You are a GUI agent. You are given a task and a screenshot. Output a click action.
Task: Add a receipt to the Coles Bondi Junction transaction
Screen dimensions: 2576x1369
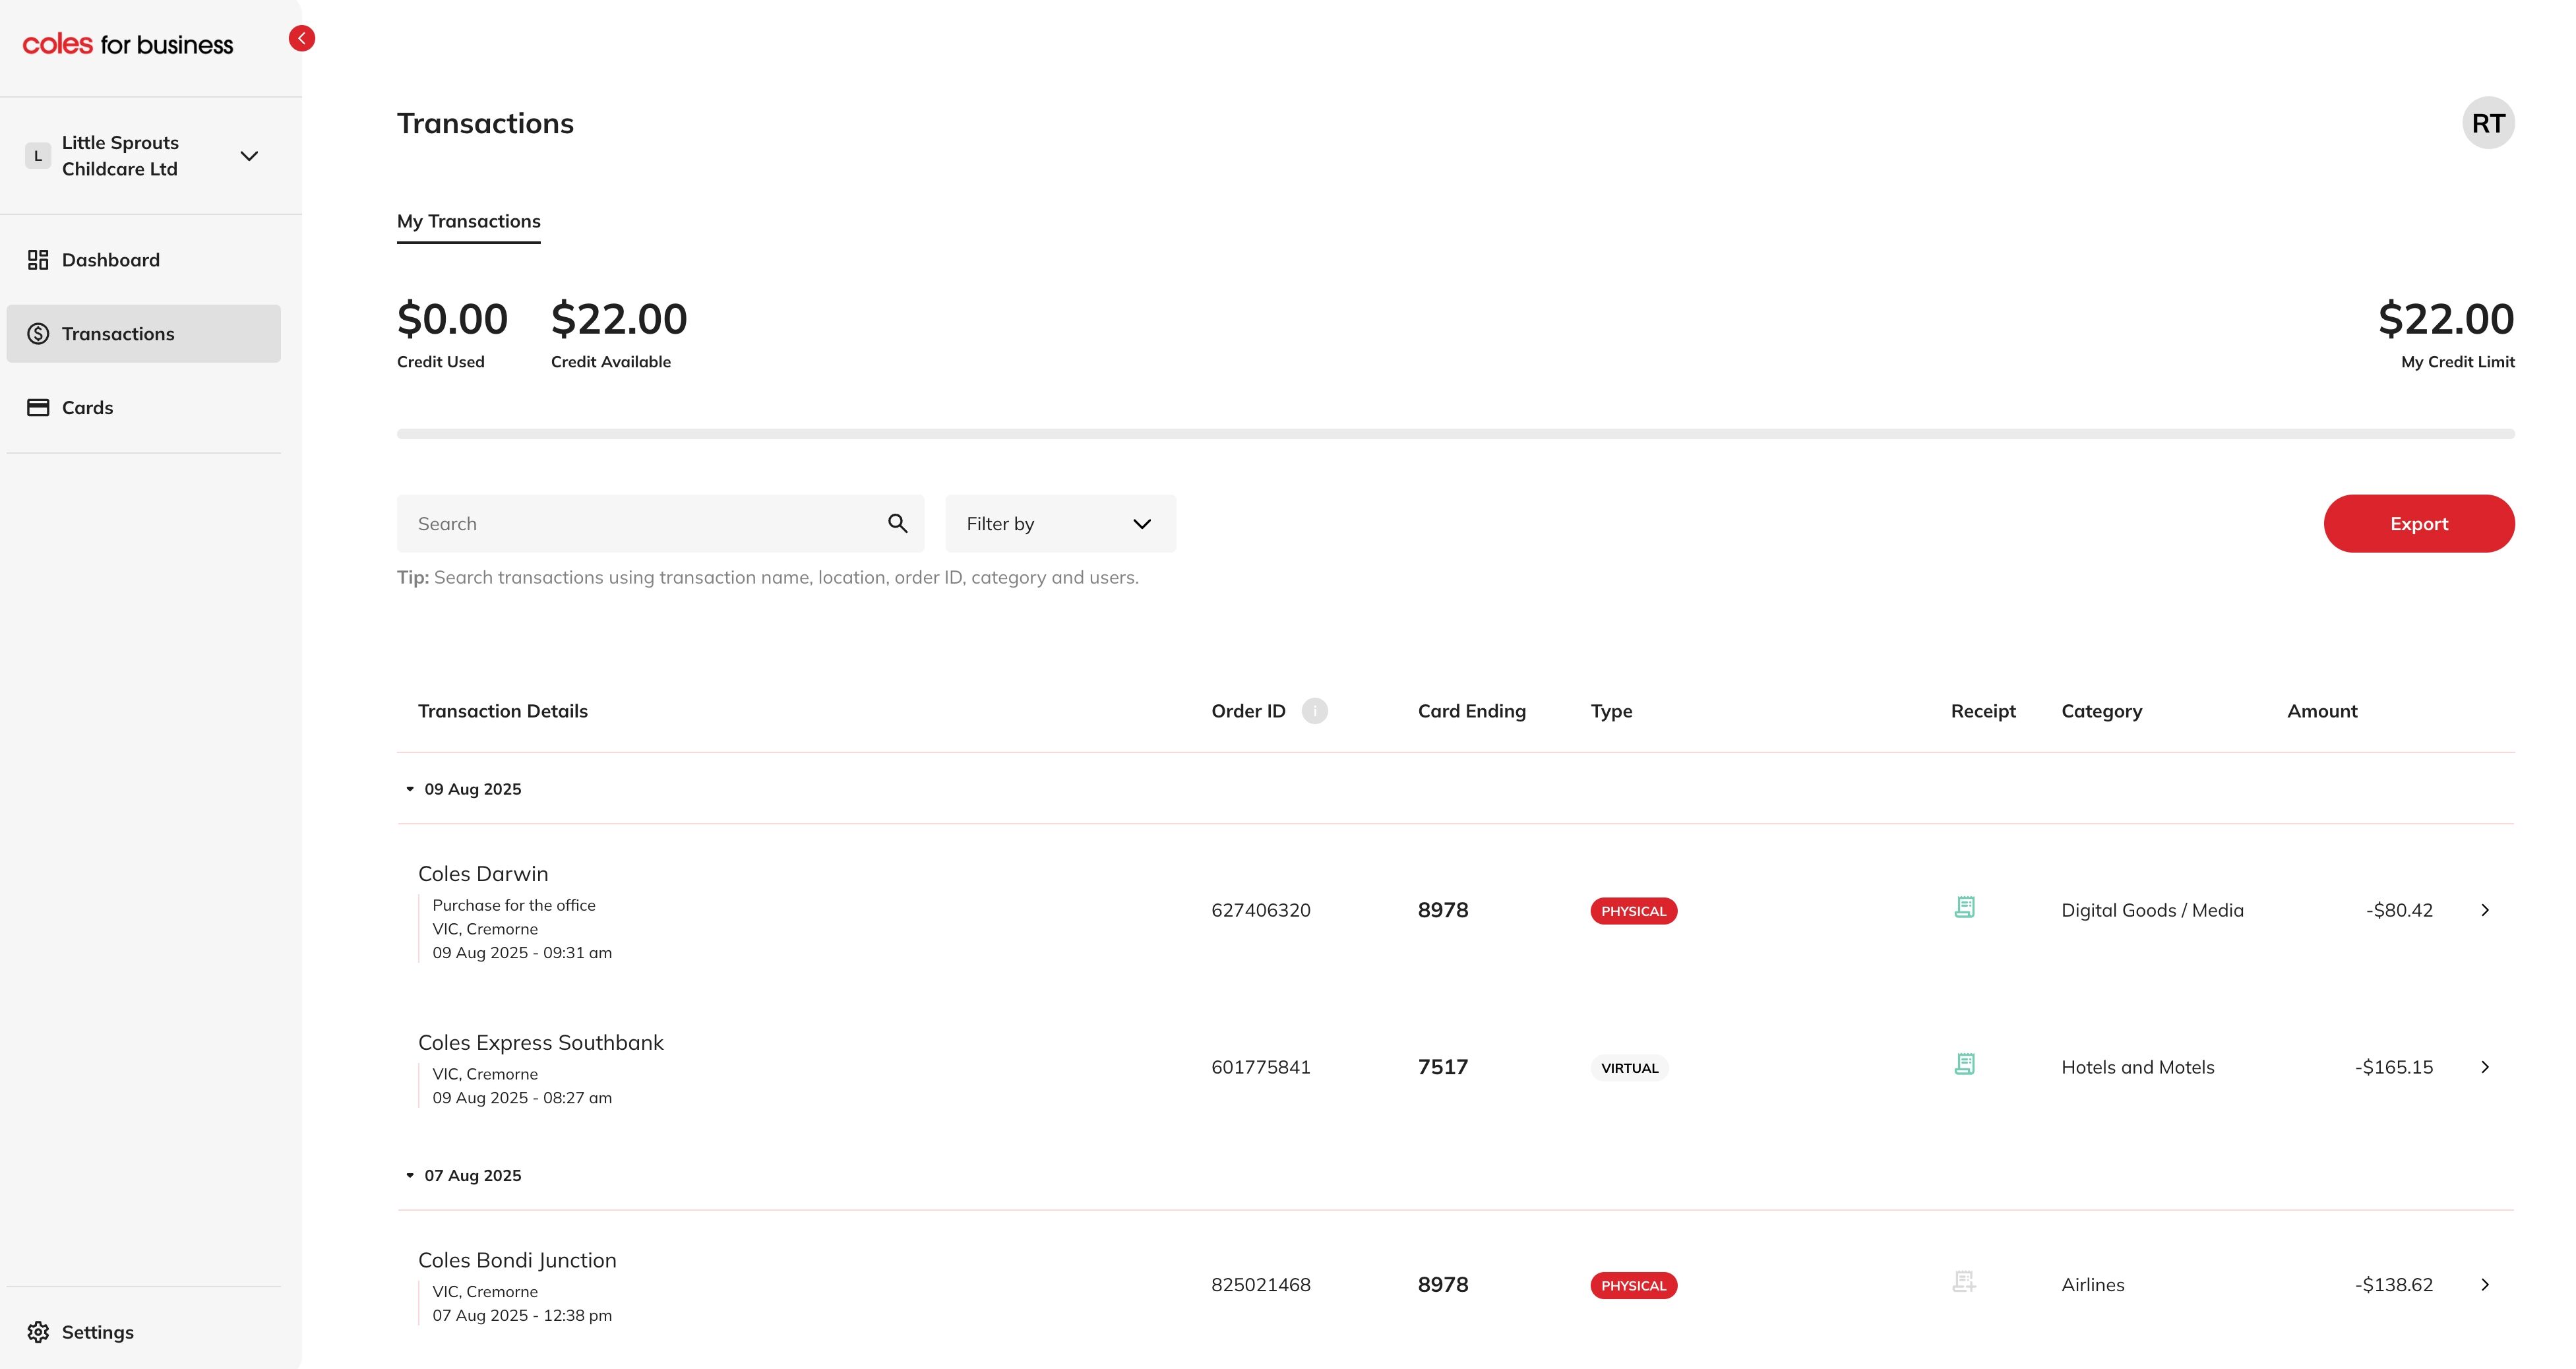pyautogui.click(x=1964, y=1283)
